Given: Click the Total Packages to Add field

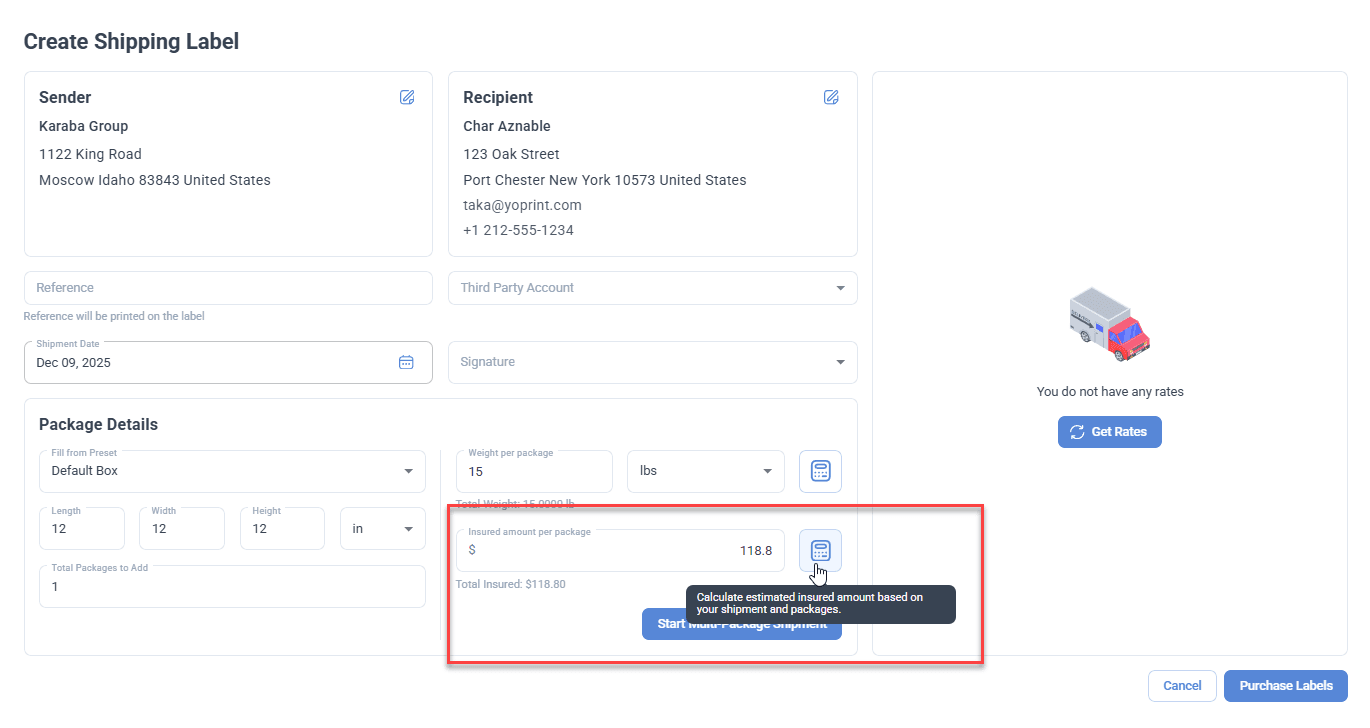Looking at the screenshot, I should pyautogui.click(x=232, y=587).
